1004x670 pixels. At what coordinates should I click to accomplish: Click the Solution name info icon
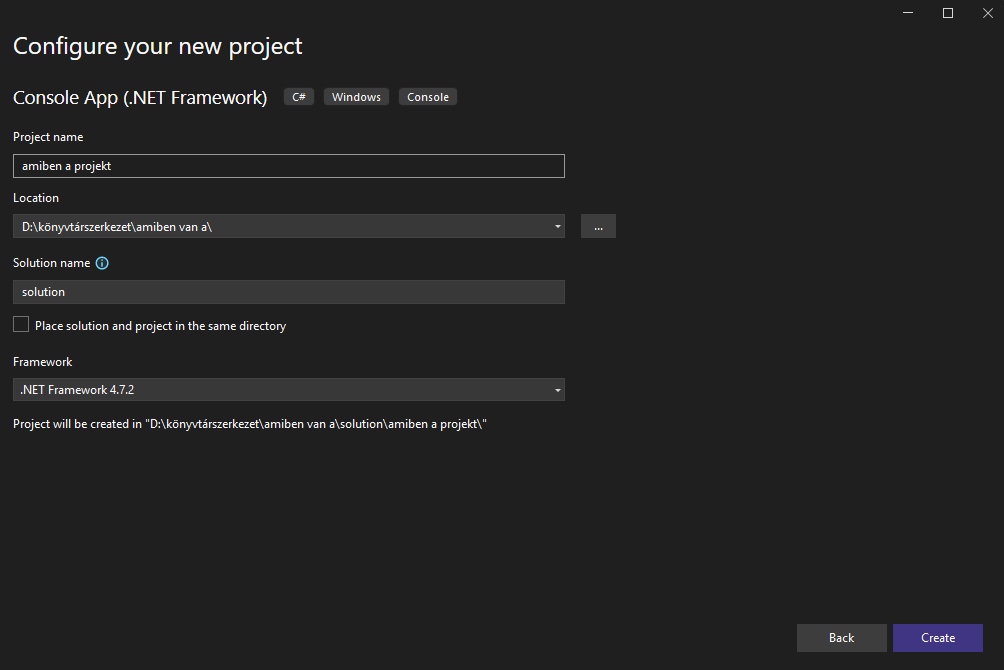pos(102,264)
